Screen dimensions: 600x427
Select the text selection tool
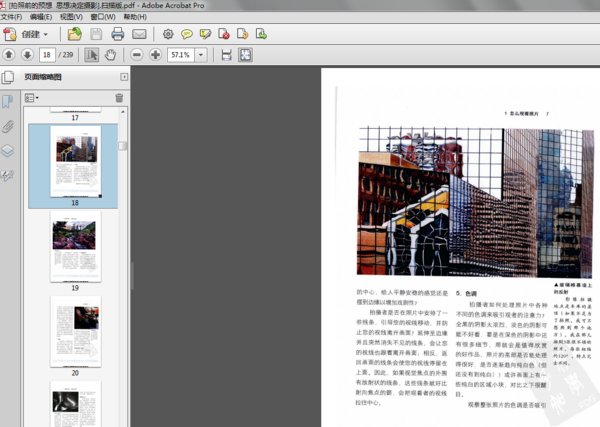point(91,55)
